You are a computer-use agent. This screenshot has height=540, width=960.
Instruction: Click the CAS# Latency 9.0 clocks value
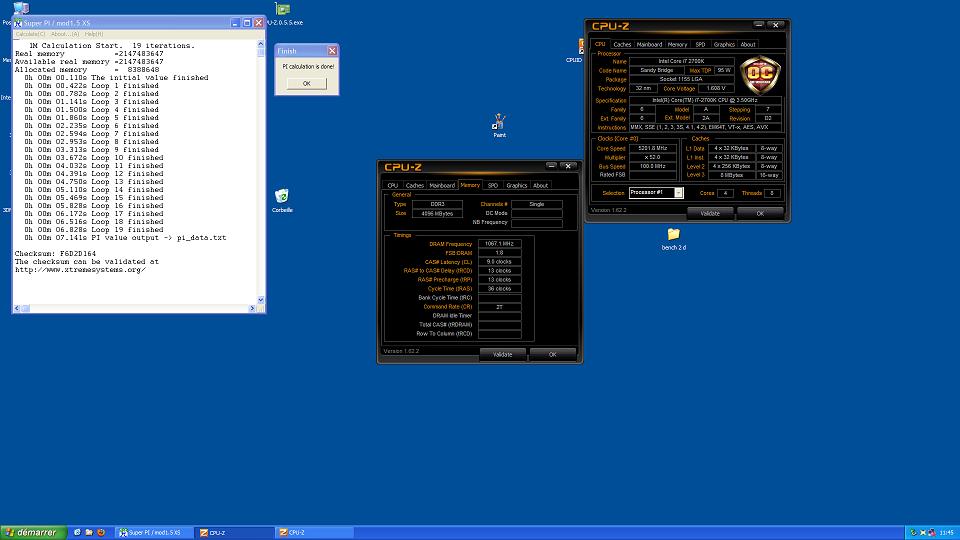click(x=500, y=261)
